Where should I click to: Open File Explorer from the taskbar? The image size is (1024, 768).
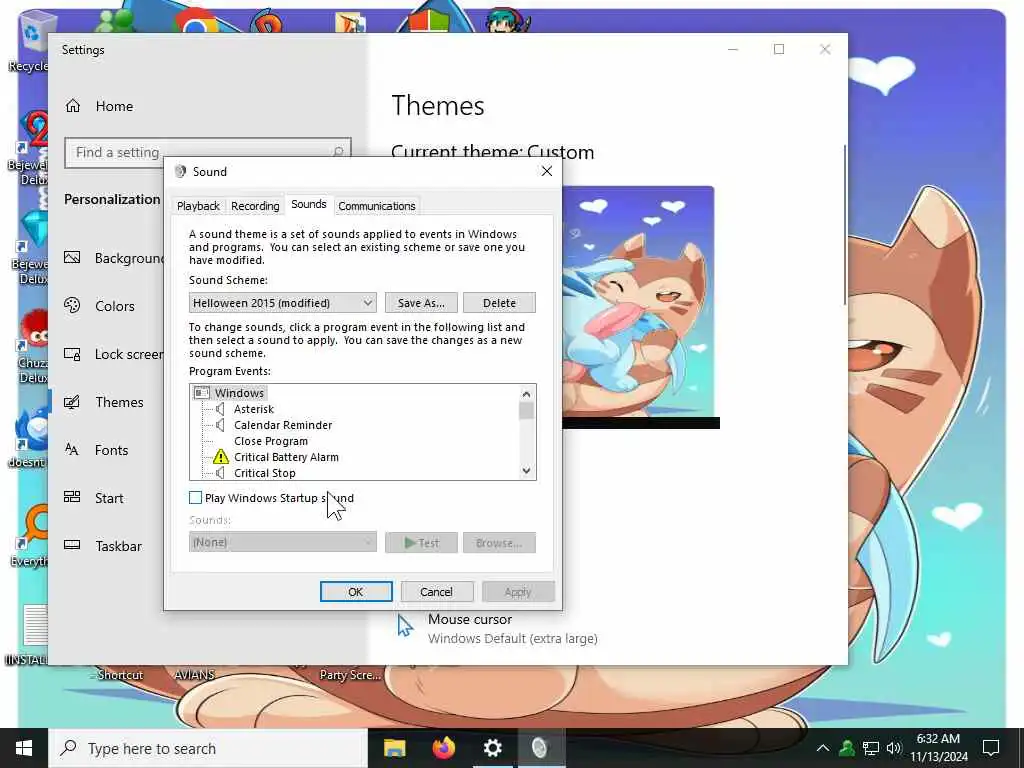pos(394,748)
